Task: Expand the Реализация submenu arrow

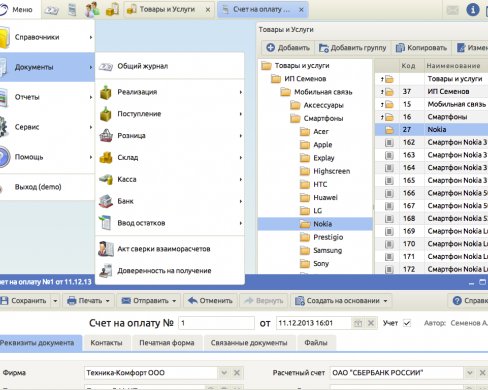Action: [240, 92]
